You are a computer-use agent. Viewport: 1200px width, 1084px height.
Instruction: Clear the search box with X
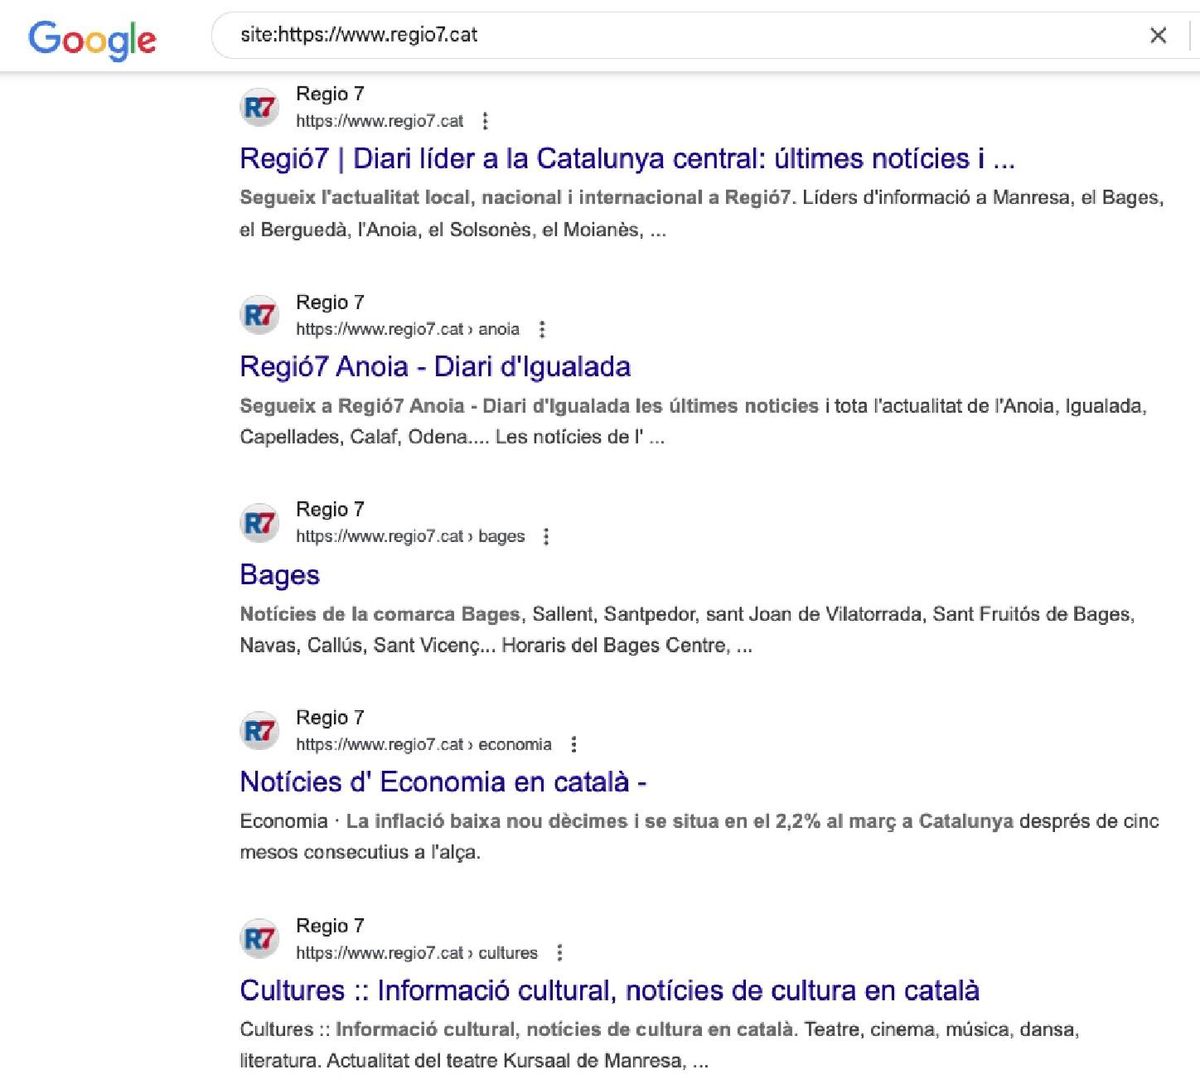[1158, 36]
